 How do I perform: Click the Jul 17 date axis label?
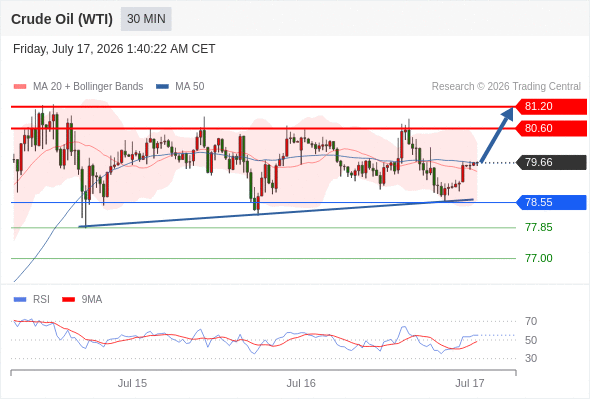[470, 383]
